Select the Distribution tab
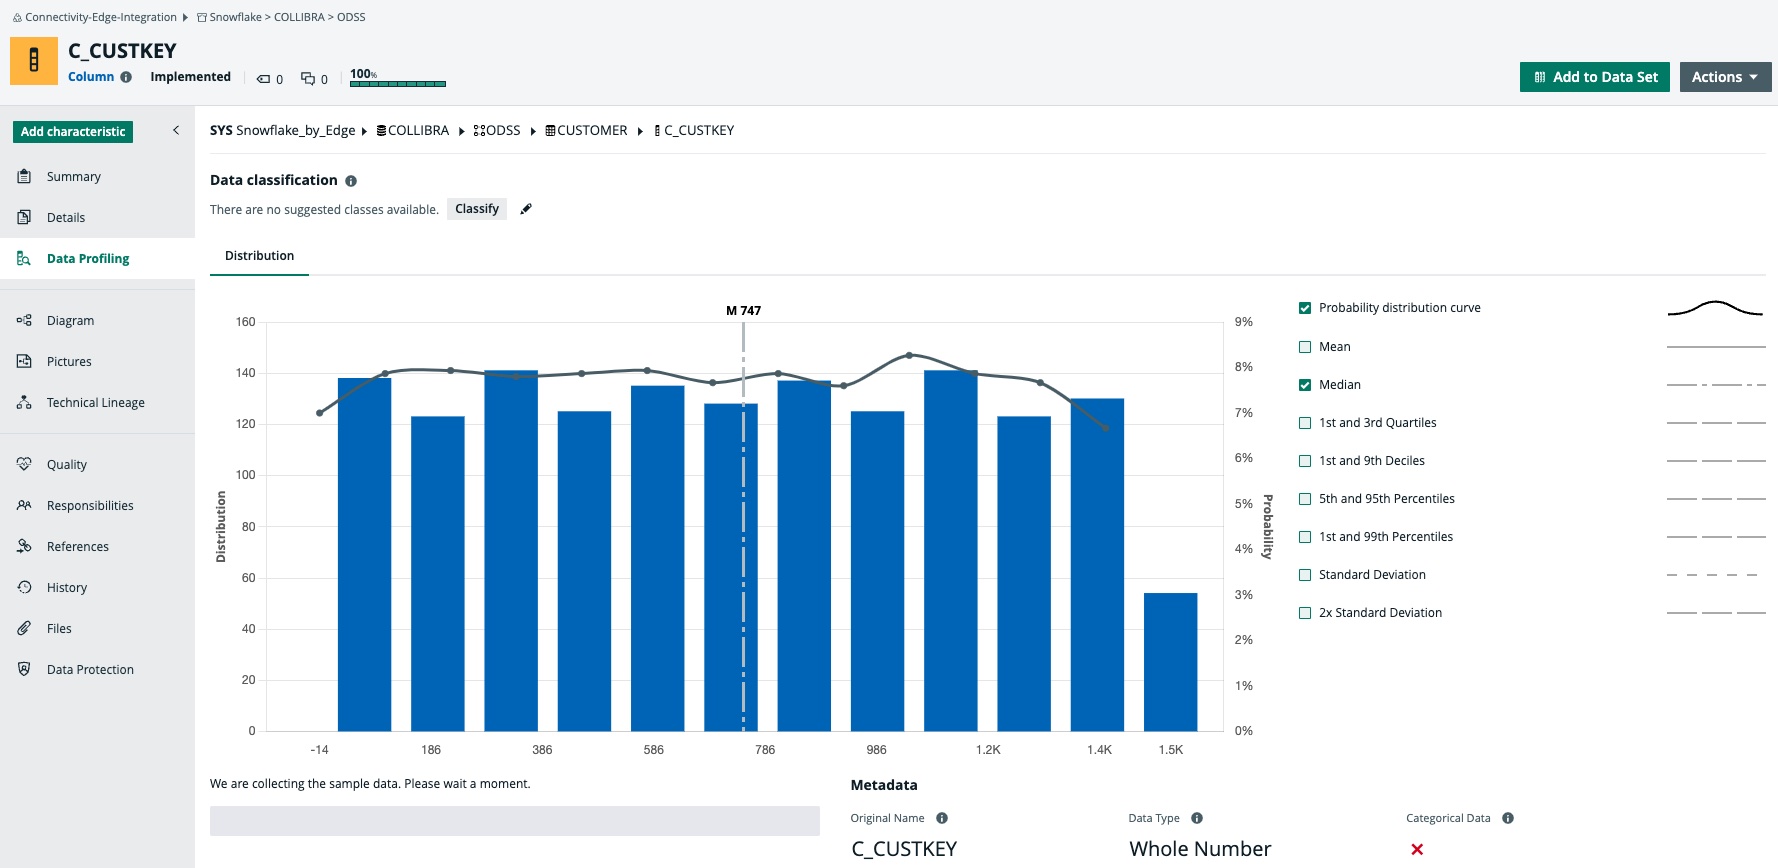The image size is (1778, 868). [x=259, y=256]
